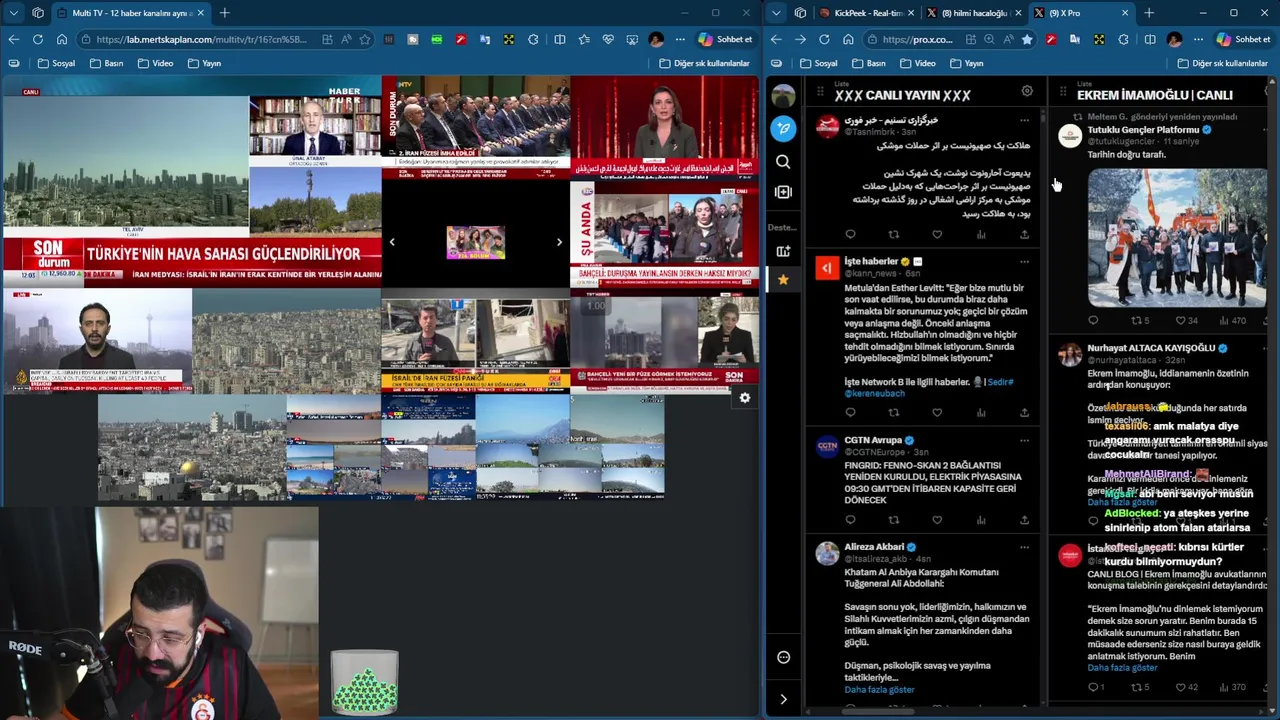Open a new tab in Multi TV window
The image size is (1280, 720).
[224, 13]
